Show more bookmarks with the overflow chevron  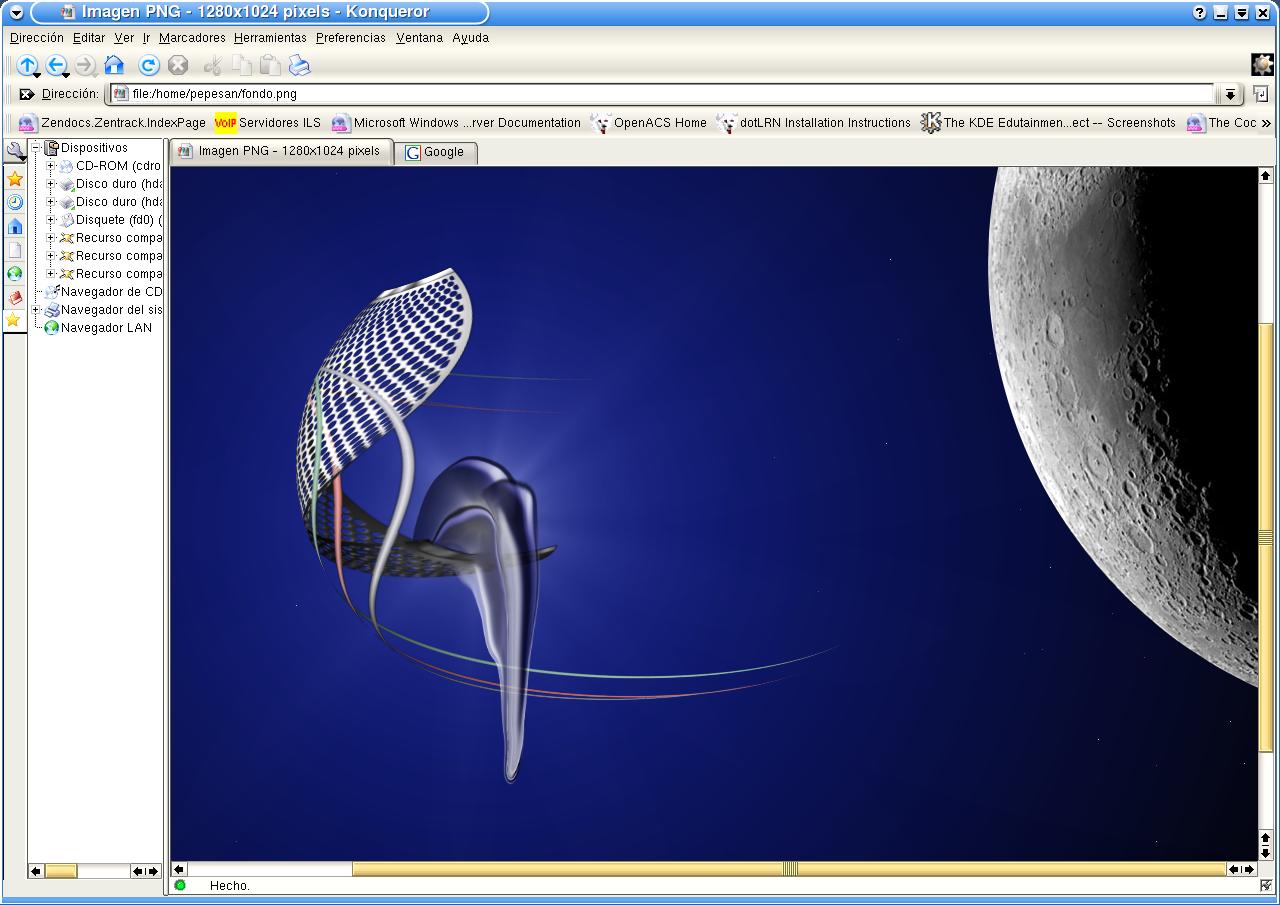pos(1266,123)
